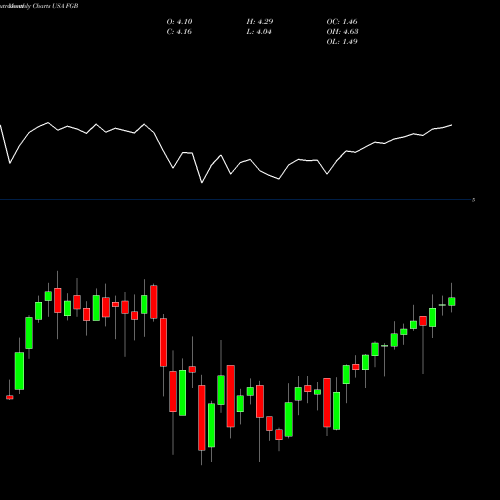Image resolution: width=500 pixels, height=500 pixels.
Task: Click the first small red candlestick on the left
Action: (x=10, y=397)
